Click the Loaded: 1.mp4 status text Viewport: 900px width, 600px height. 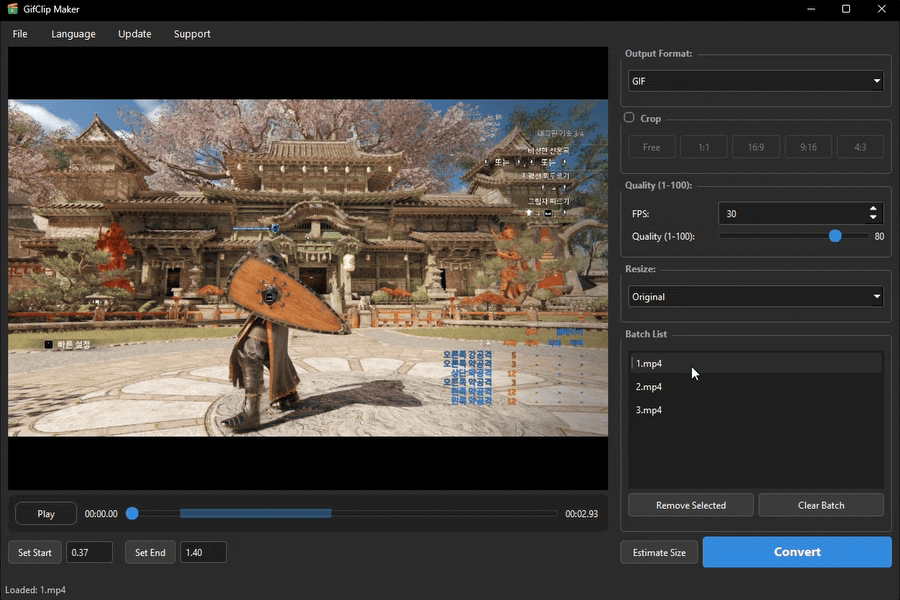(x=36, y=590)
